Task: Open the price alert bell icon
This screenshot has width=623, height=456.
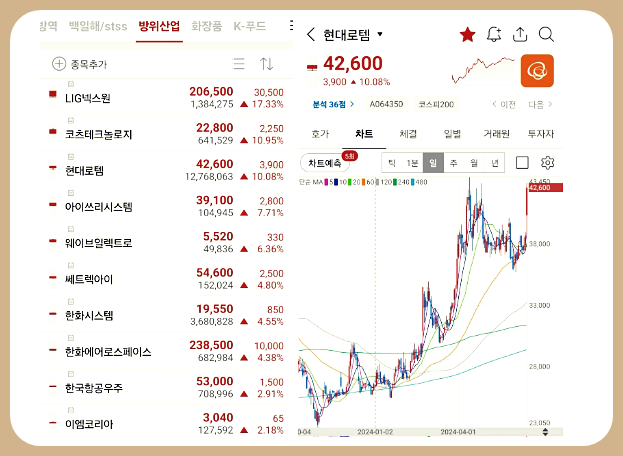Action: tap(494, 35)
